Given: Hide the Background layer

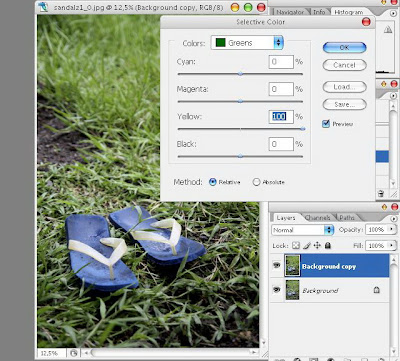Looking at the screenshot, I should [x=276, y=290].
